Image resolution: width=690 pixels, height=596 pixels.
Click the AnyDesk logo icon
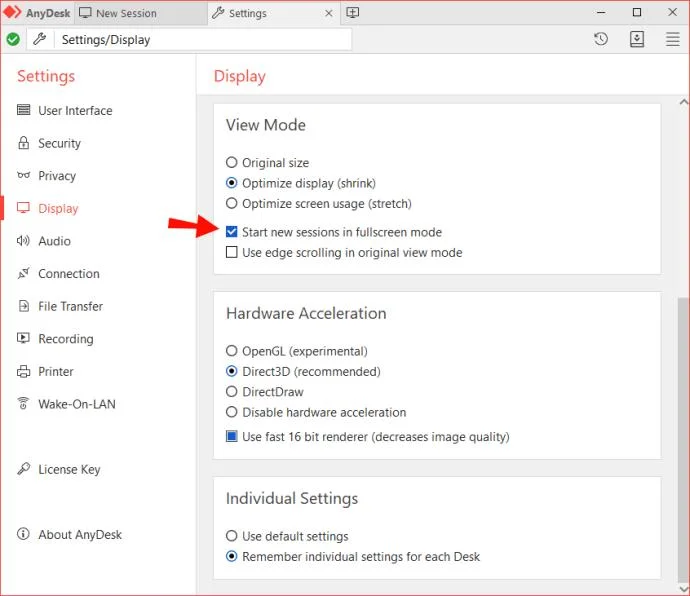click(x=12, y=12)
